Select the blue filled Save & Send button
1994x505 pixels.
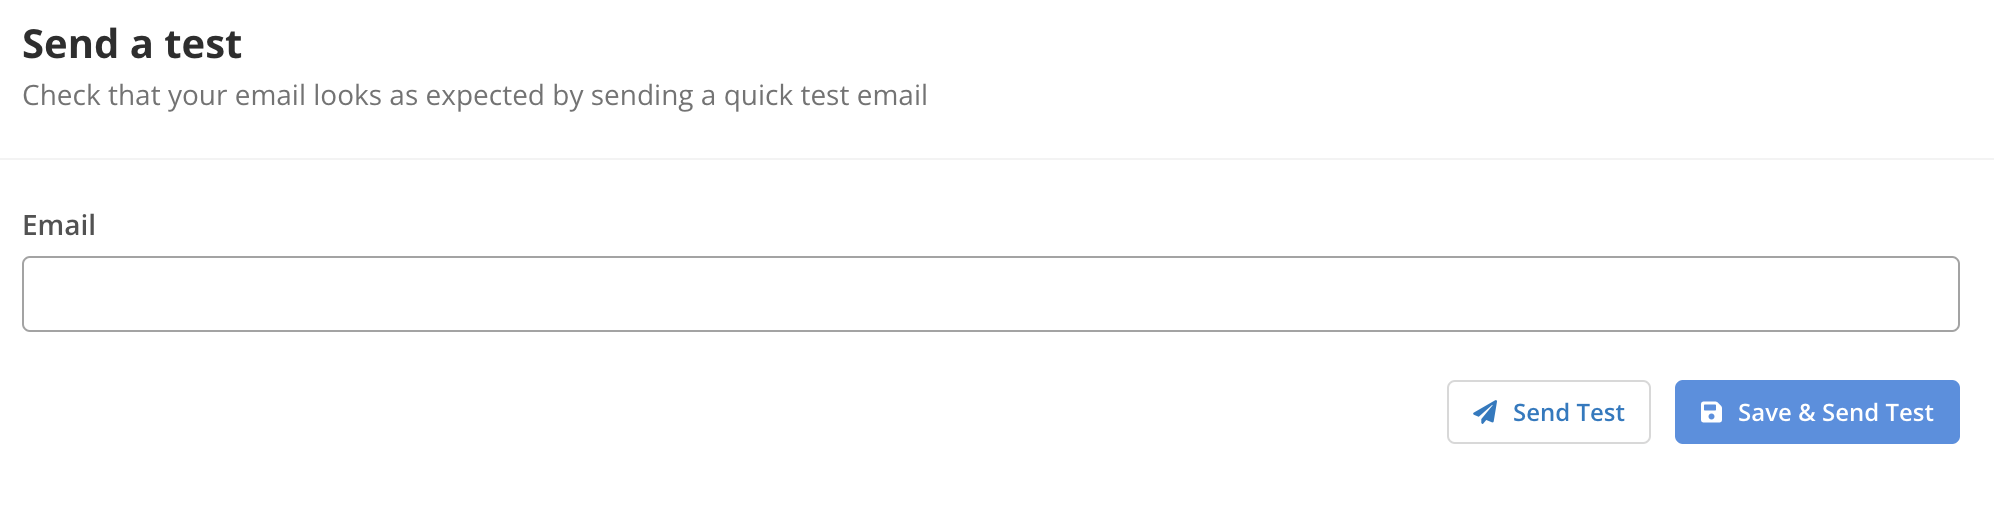click(x=1816, y=412)
